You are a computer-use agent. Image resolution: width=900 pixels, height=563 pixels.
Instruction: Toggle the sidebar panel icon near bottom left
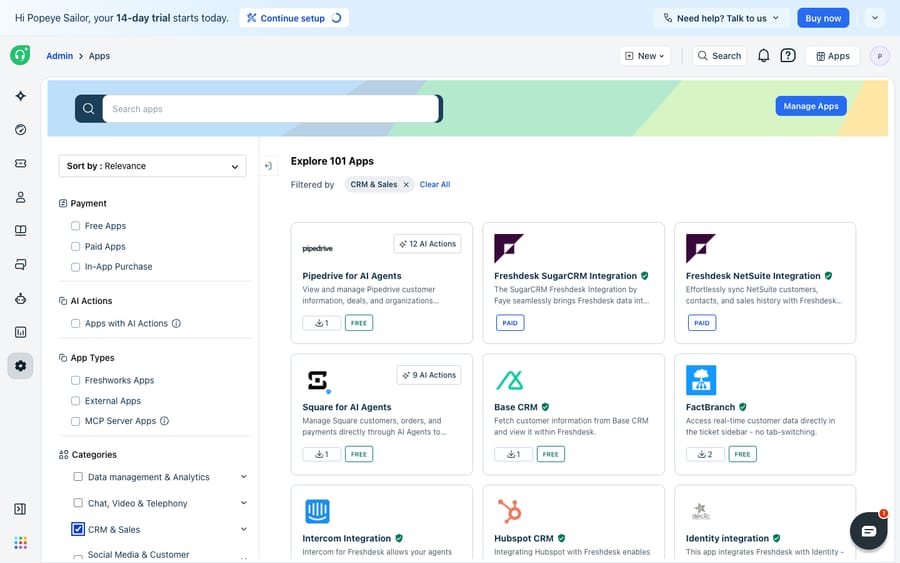point(20,509)
